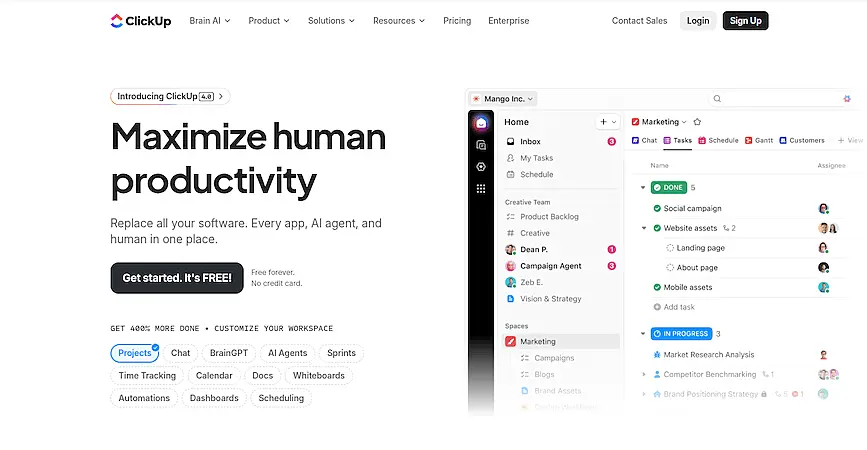Select the Automations feature chip
867x450 pixels.
144,398
